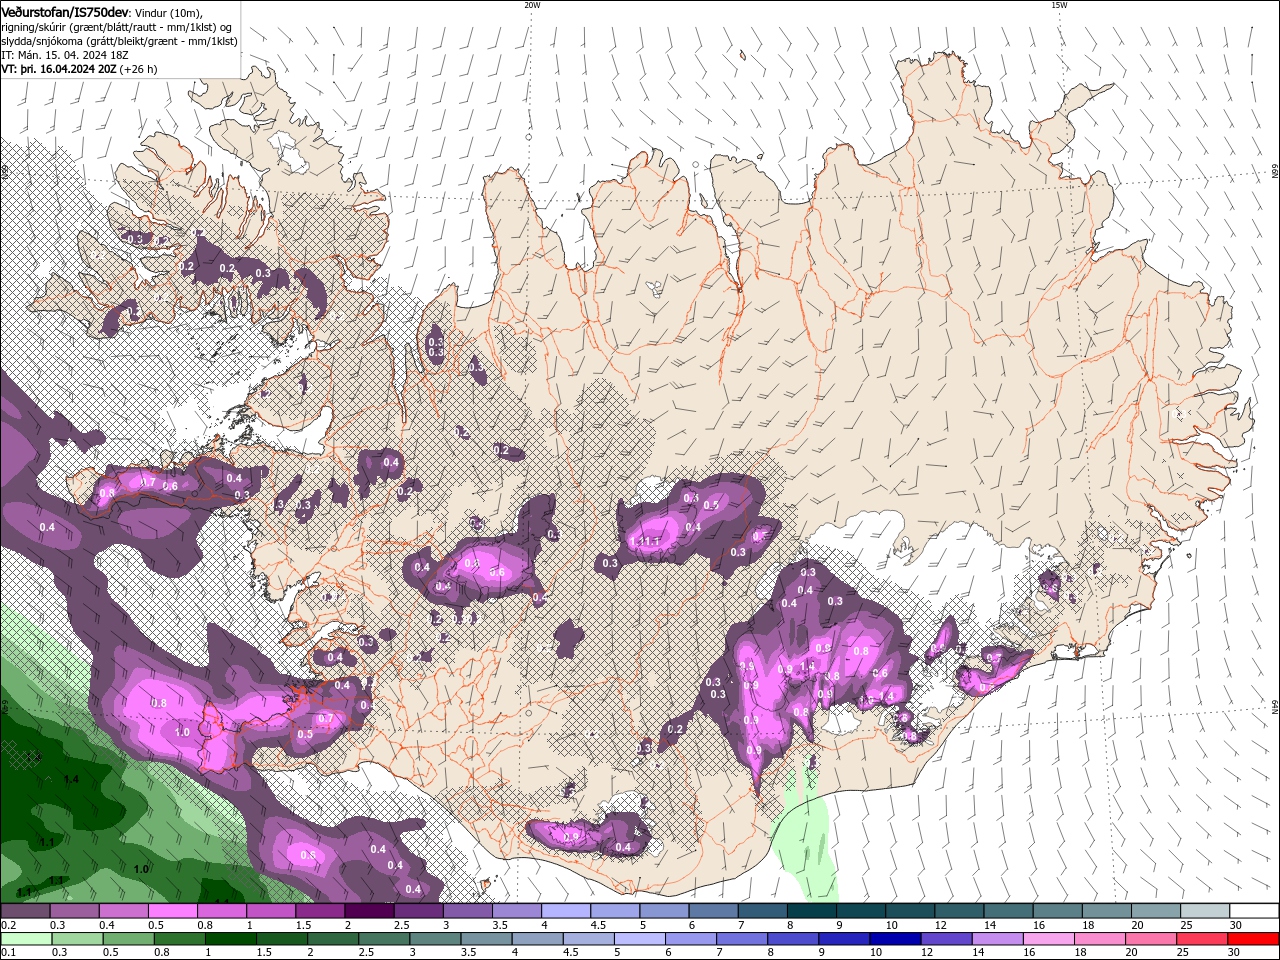Select the 6 slate-blue swatch in the snow scale
This screenshot has width=1280, height=960.
tap(713, 911)
